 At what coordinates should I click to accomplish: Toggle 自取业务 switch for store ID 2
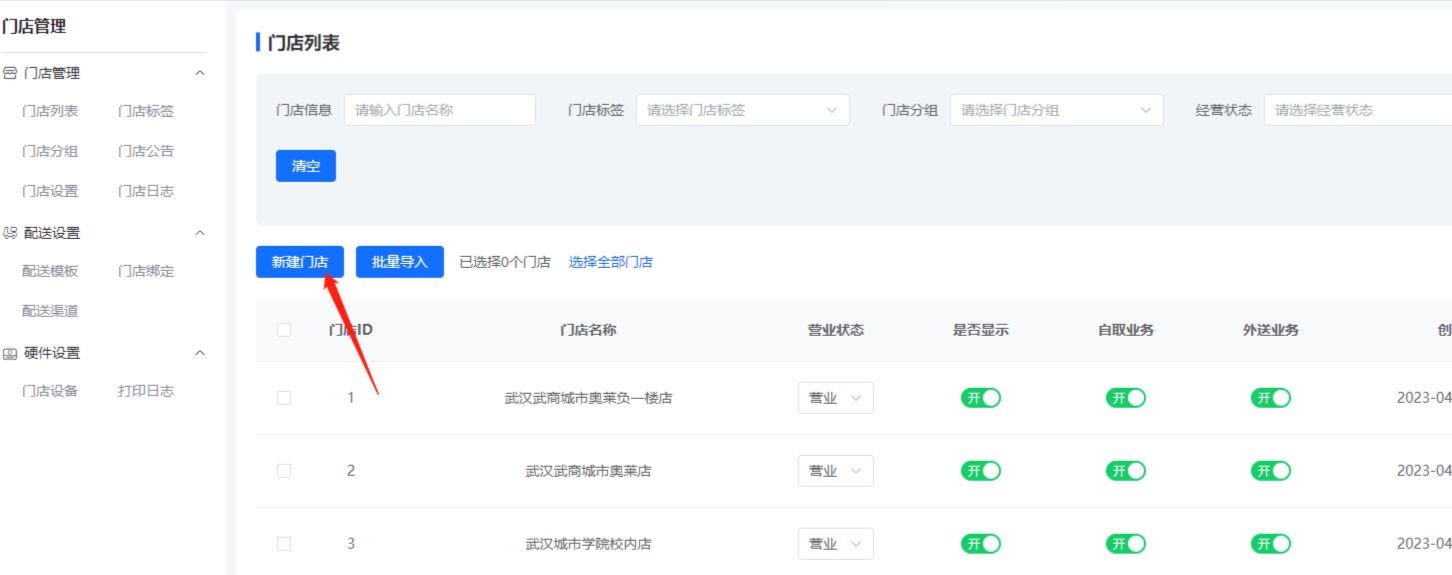[1126, 471]
